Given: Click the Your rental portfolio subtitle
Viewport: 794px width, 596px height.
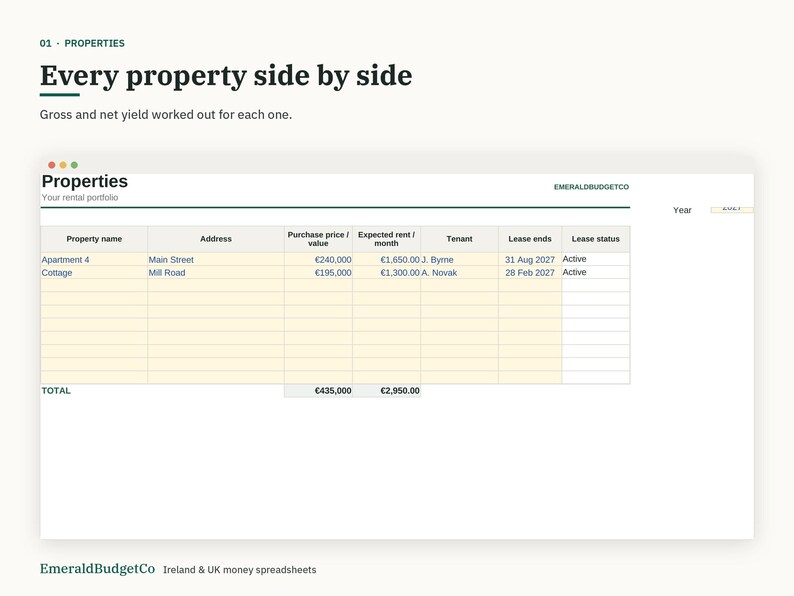Looking at the screenshot, I should click(x=80, y=197).
